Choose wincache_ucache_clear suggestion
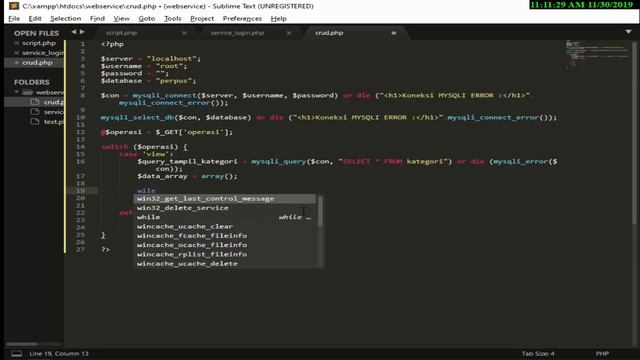This screenshot has height=360, width=640. coord(225,227)
